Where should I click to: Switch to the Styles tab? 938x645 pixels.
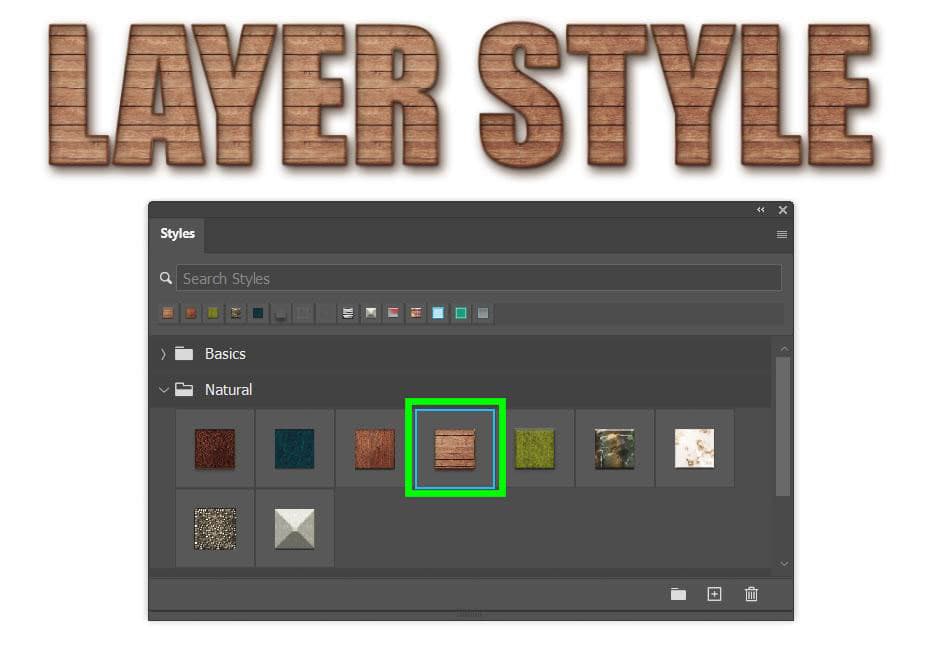click(x=177, y=234)
